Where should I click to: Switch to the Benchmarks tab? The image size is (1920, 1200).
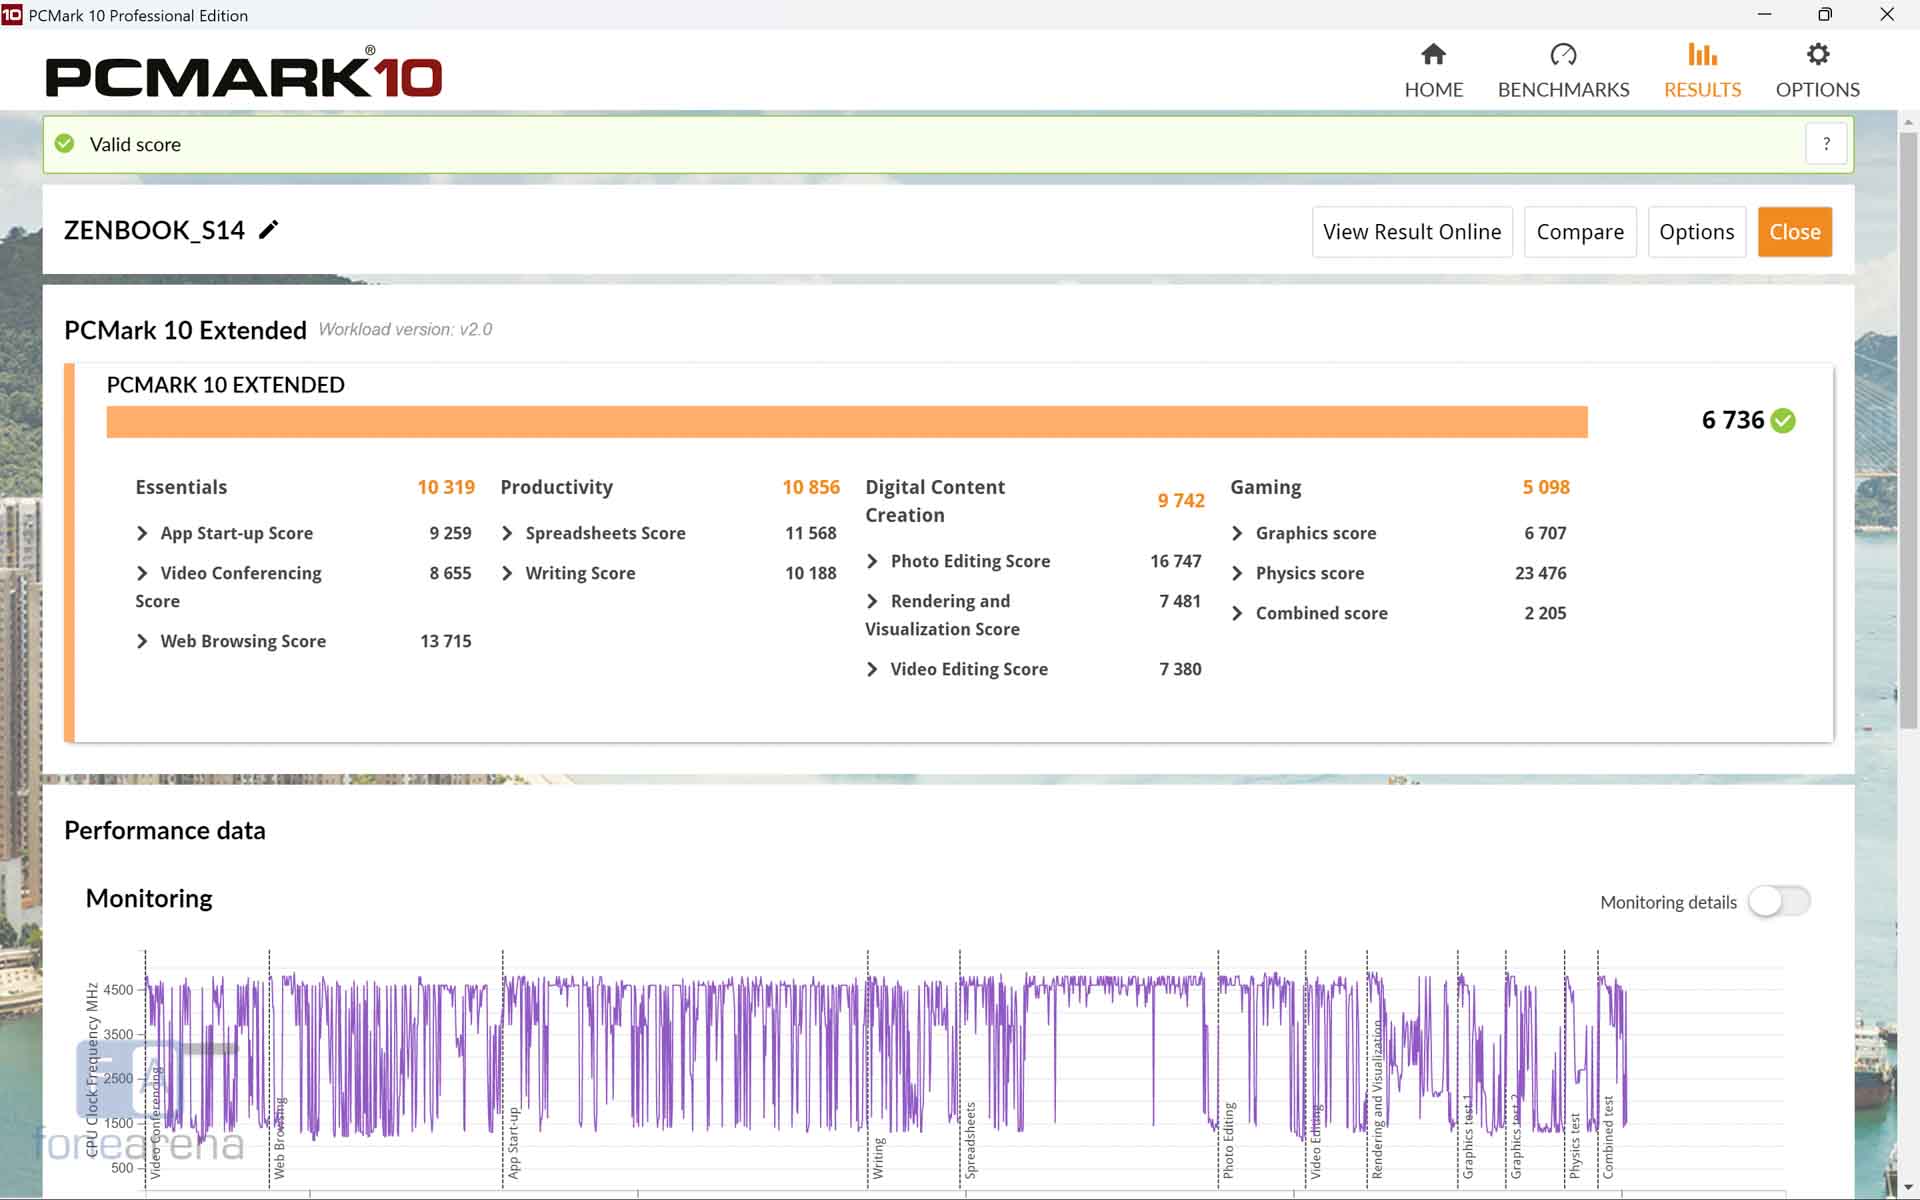click(1563, 70)
